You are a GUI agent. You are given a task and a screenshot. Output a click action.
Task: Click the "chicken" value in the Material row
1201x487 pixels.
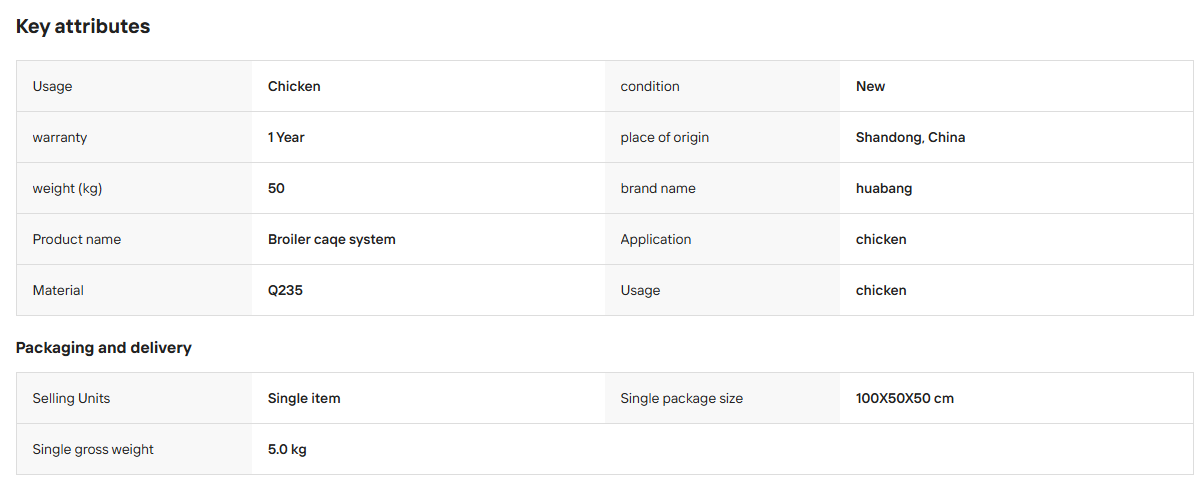point(881,290)
